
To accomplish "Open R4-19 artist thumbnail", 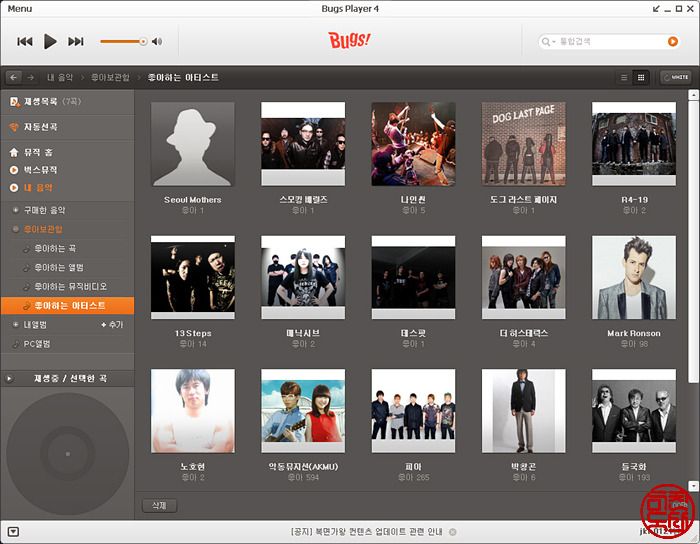I will [x=634, y=144].
